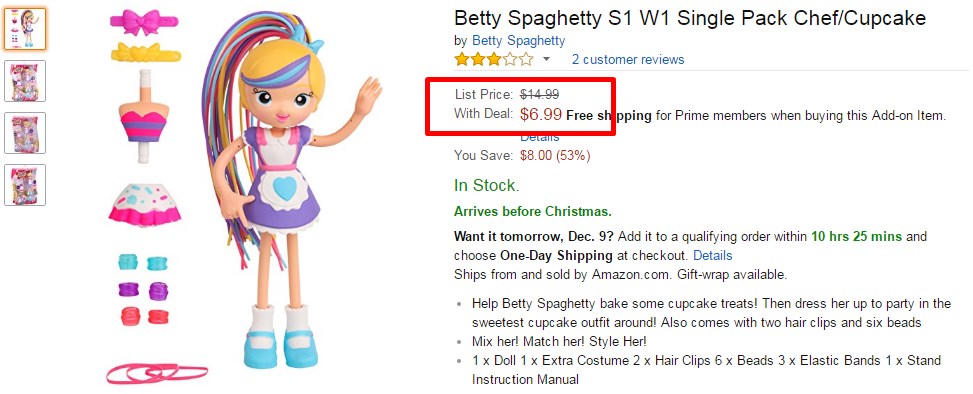This screenshot has width=973, height=394.
Task: Click Details link under the deal price
Action: pos(540,138)
